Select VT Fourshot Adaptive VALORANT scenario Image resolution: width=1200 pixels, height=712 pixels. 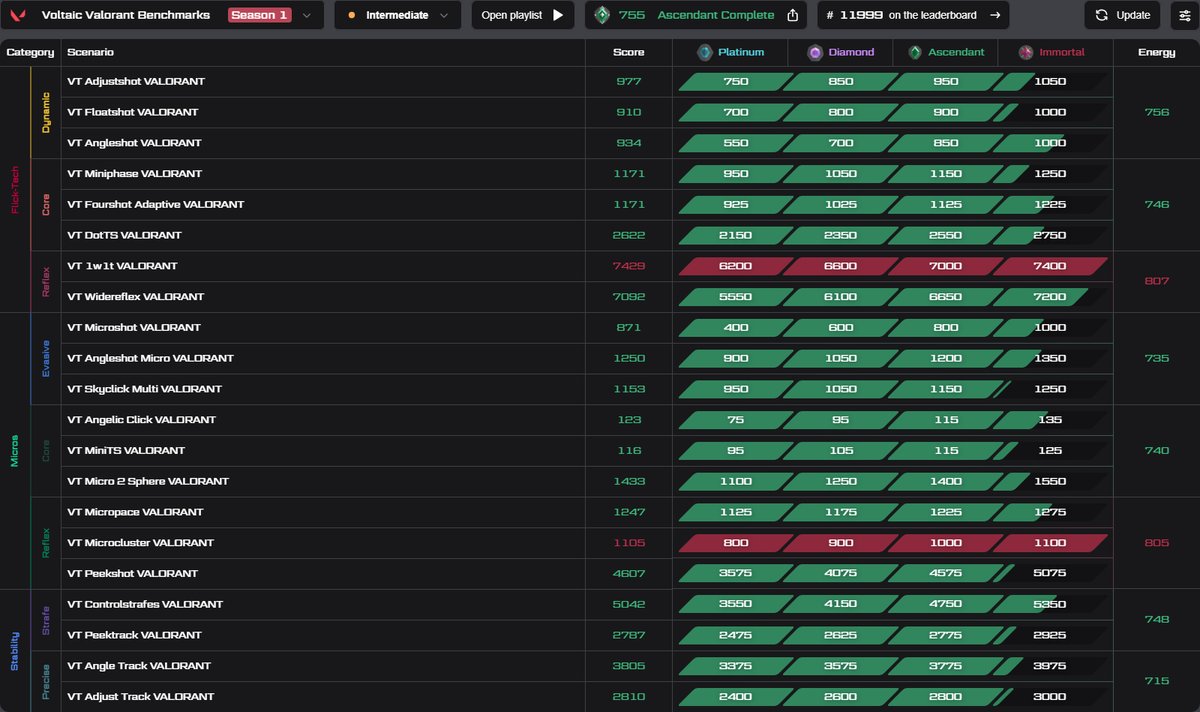(x=156, y=204)
